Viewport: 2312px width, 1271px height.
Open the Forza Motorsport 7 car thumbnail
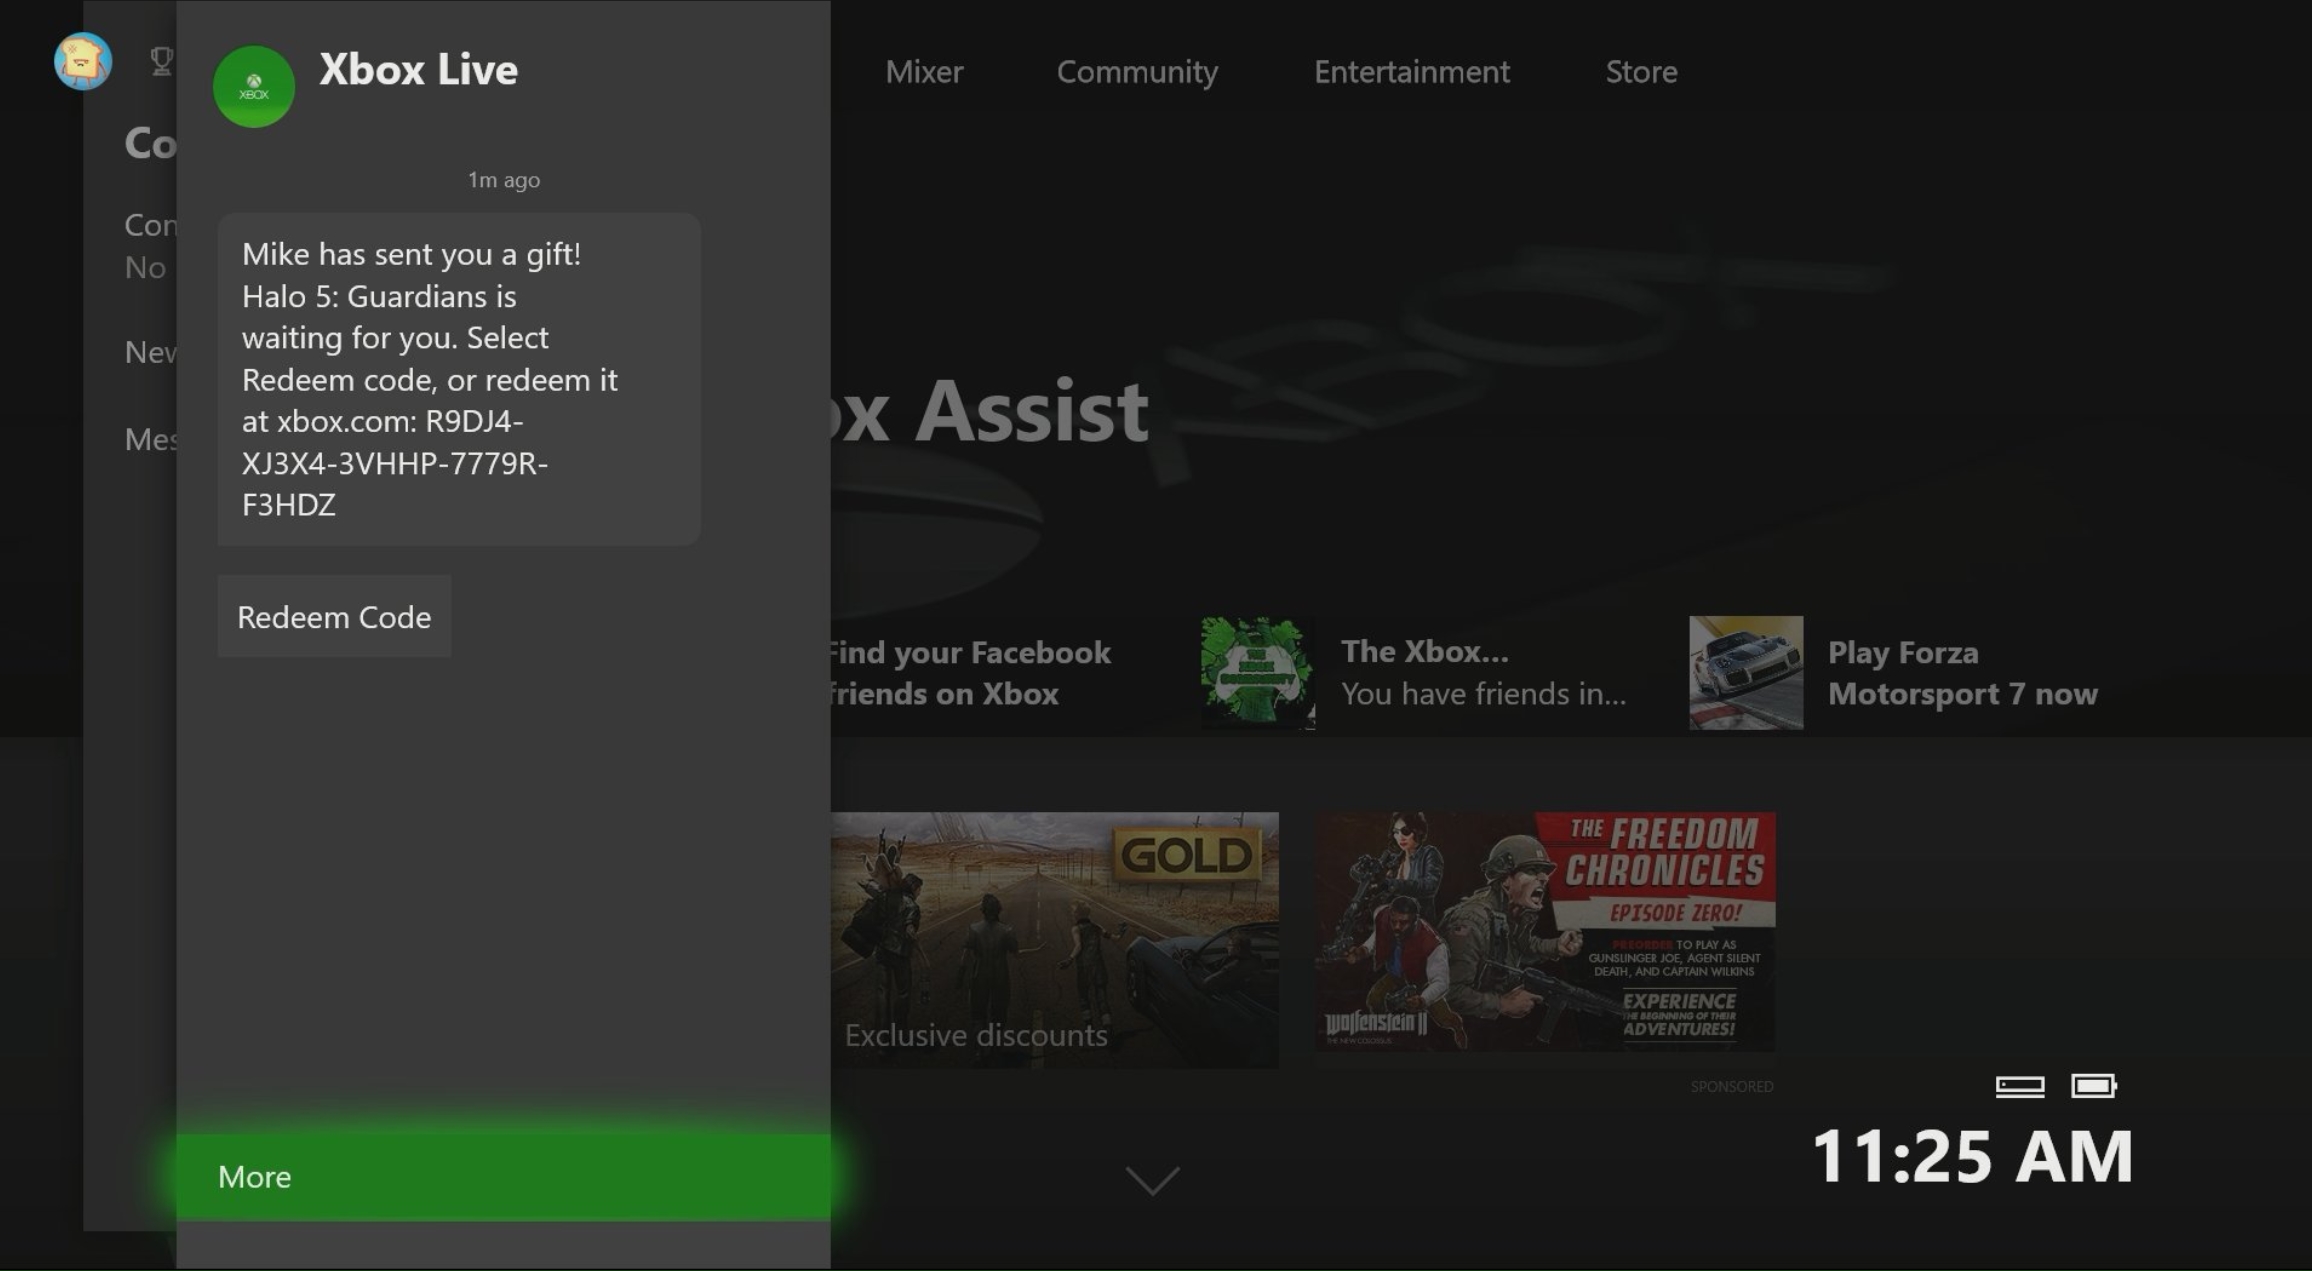click(1746, 672)
